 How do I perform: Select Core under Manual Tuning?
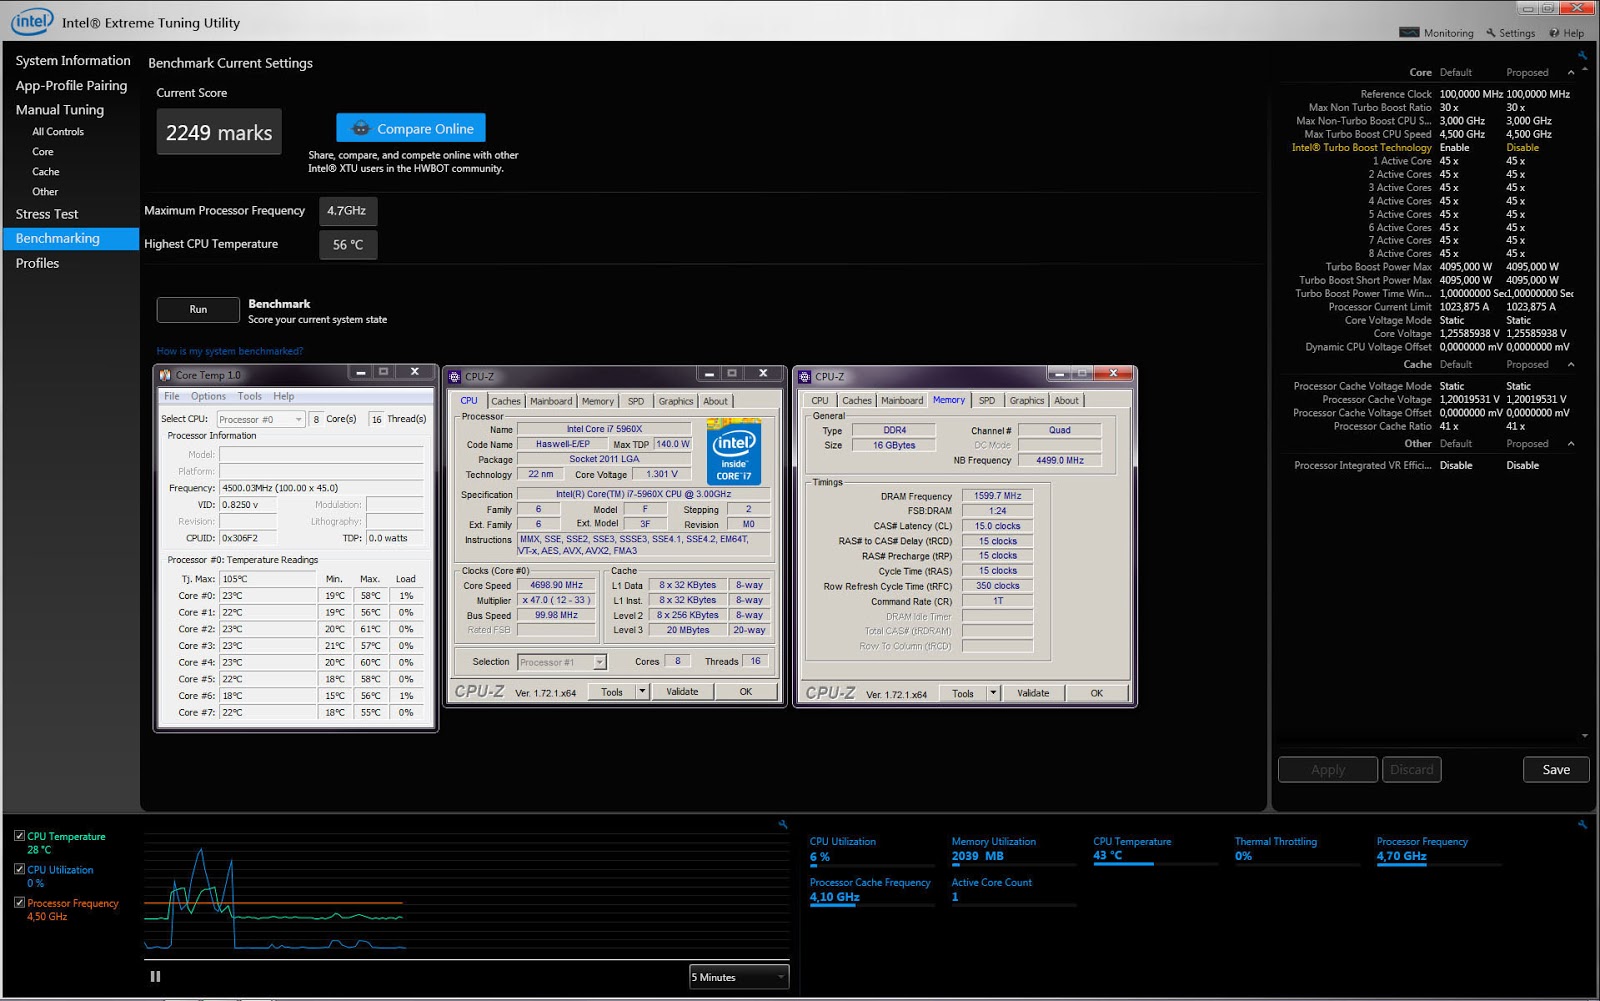click(x=43, y=152)
